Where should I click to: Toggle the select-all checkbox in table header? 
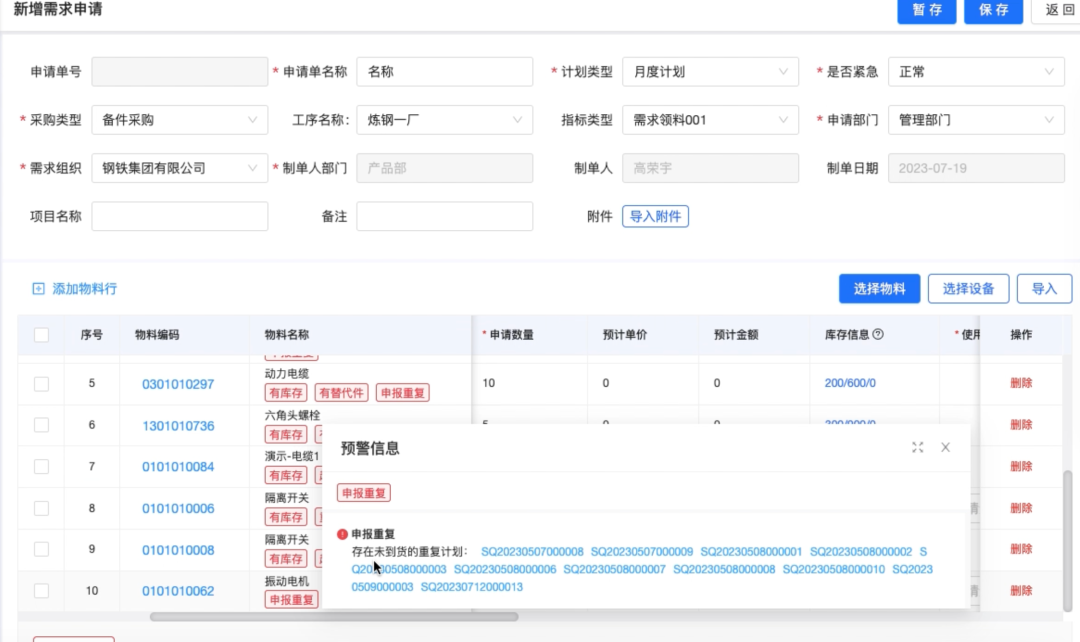(41, 334)
